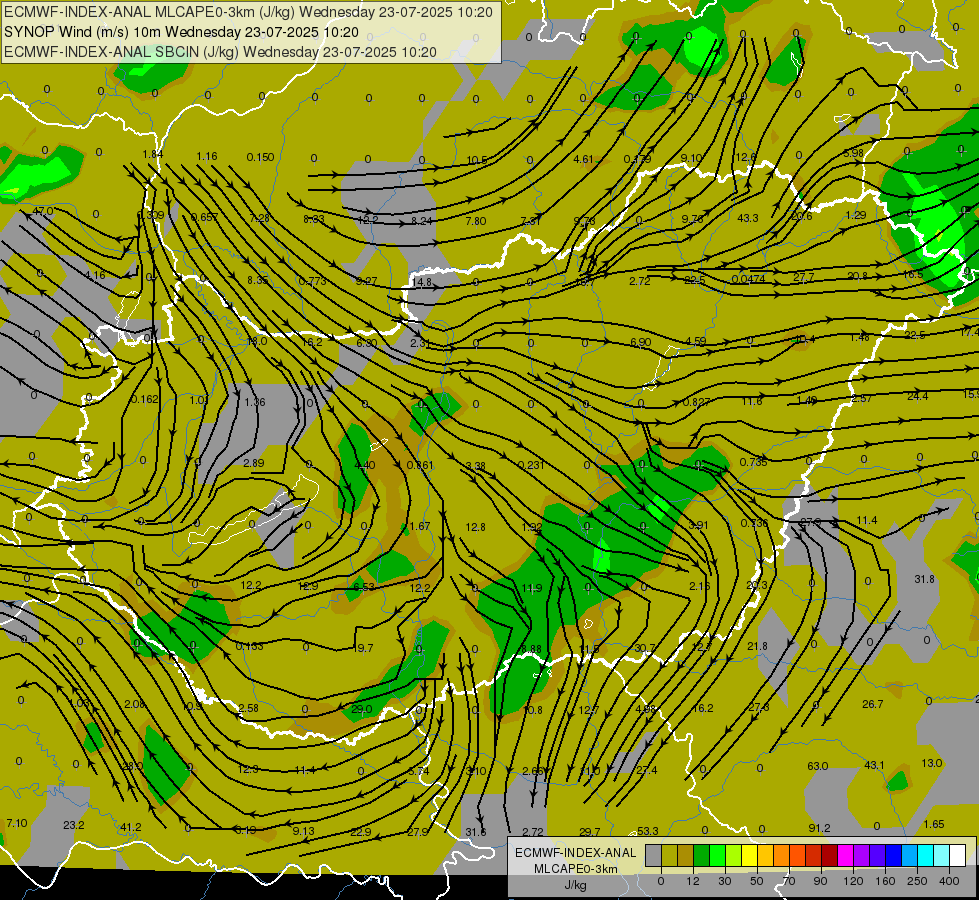Click the orange swatch left of 70
The image size is (979, 900).
pyautogui.click(x=782, y=855)
